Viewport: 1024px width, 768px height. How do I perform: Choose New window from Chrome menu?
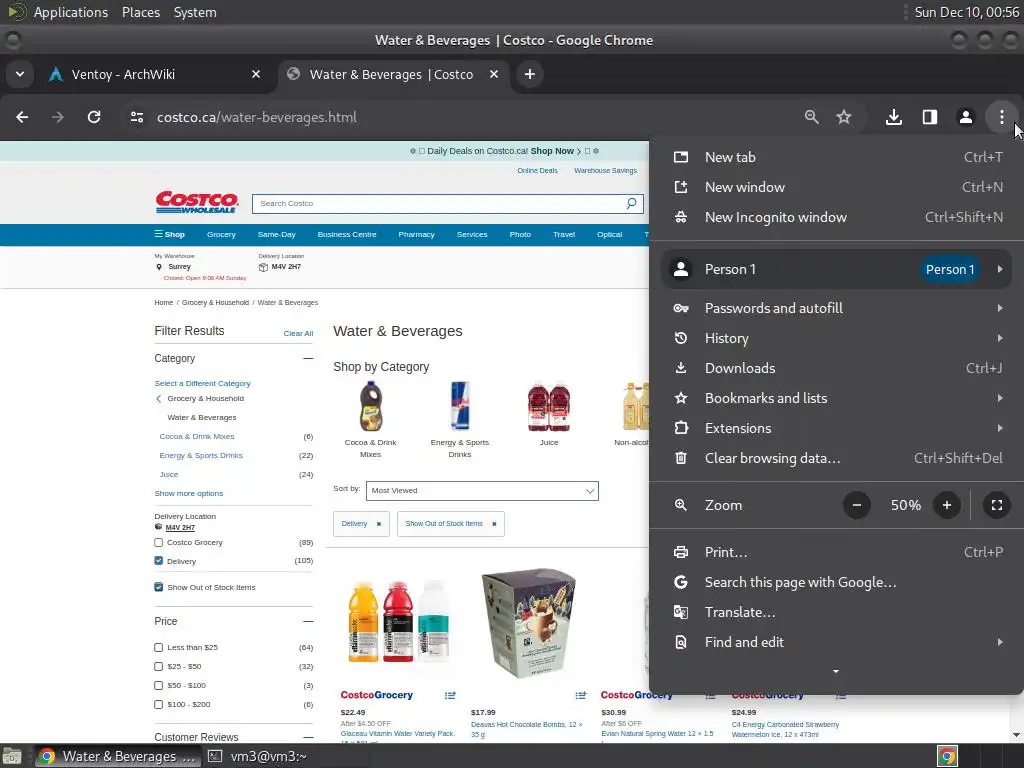(837, 187)
